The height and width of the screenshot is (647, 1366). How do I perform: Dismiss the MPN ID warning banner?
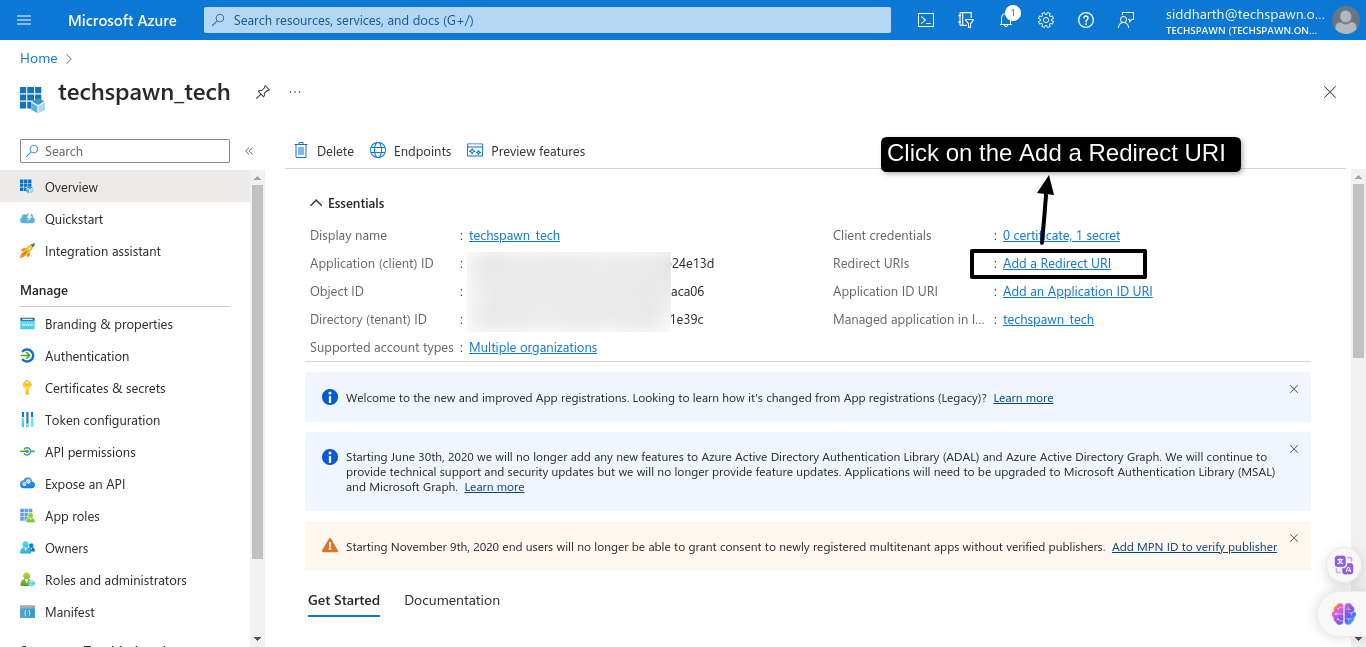[1293, 538]
